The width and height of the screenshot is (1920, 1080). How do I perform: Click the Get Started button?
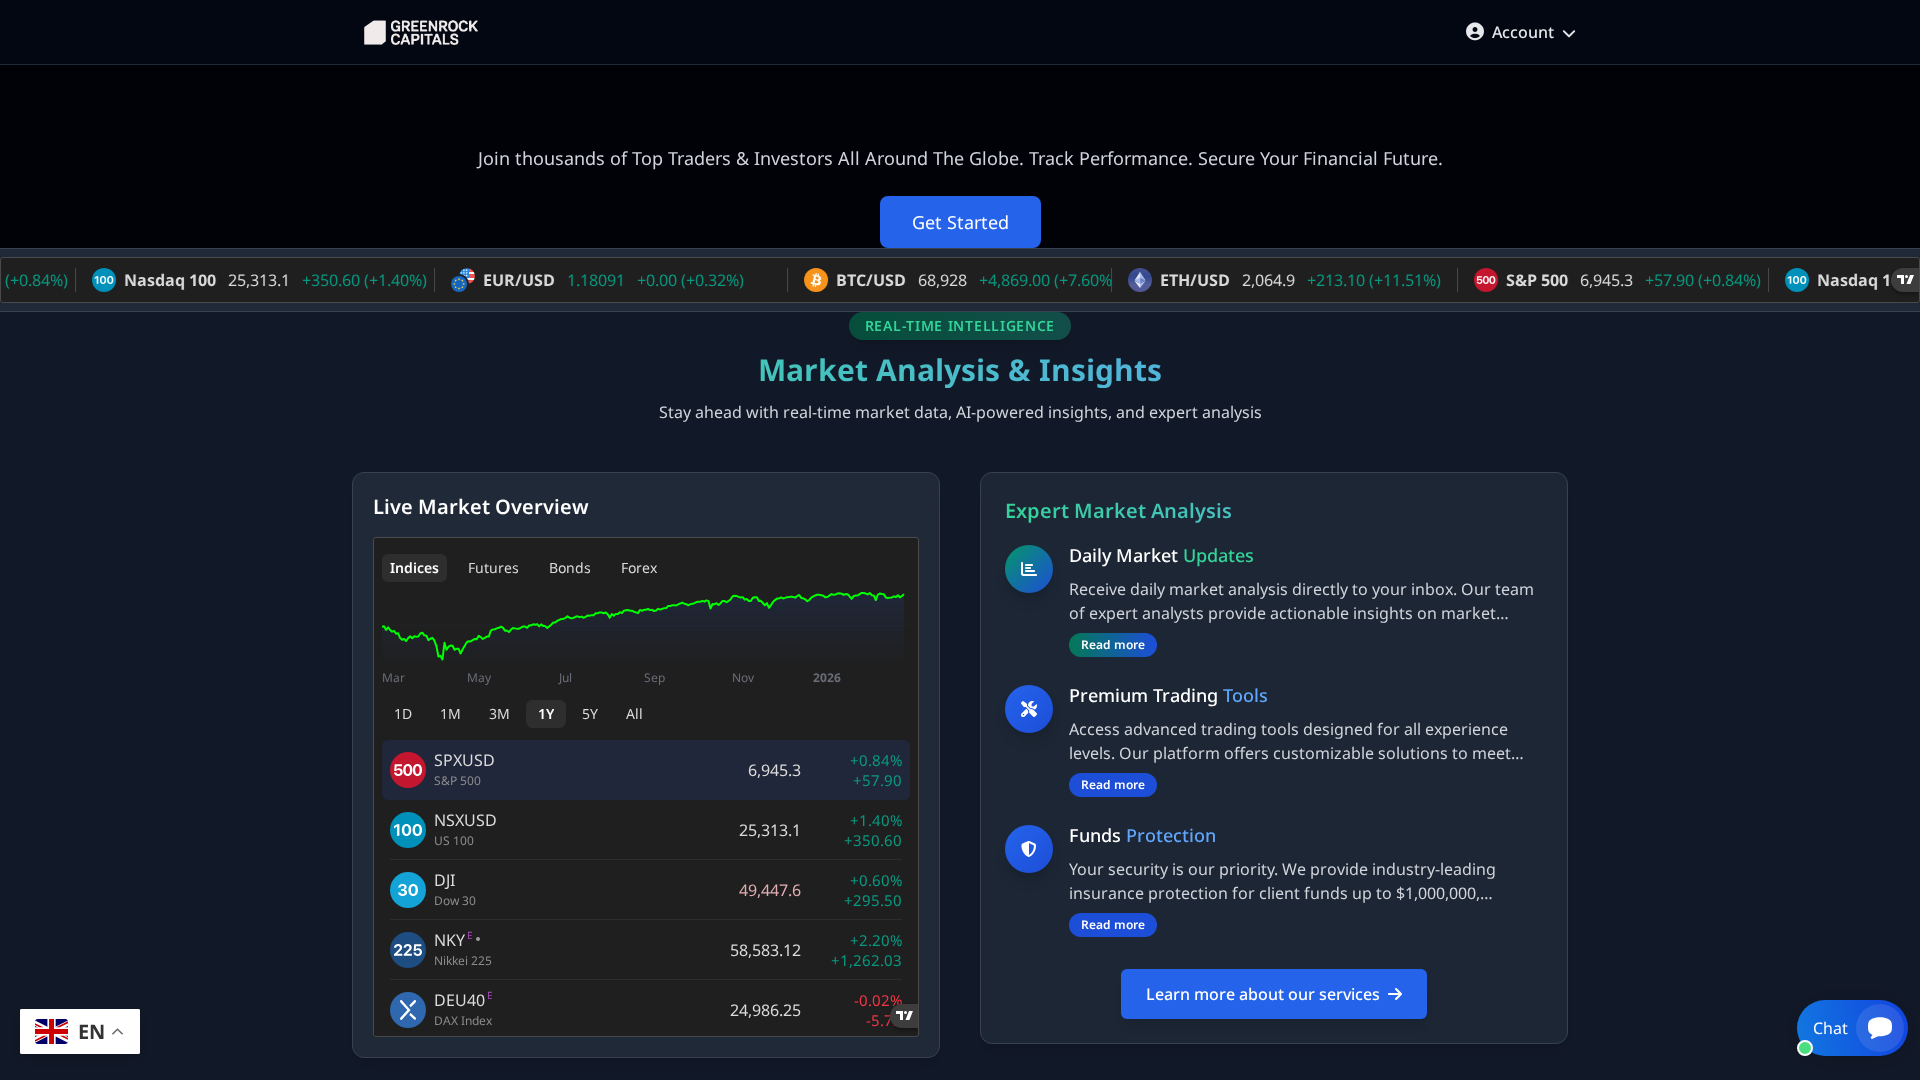959,222
